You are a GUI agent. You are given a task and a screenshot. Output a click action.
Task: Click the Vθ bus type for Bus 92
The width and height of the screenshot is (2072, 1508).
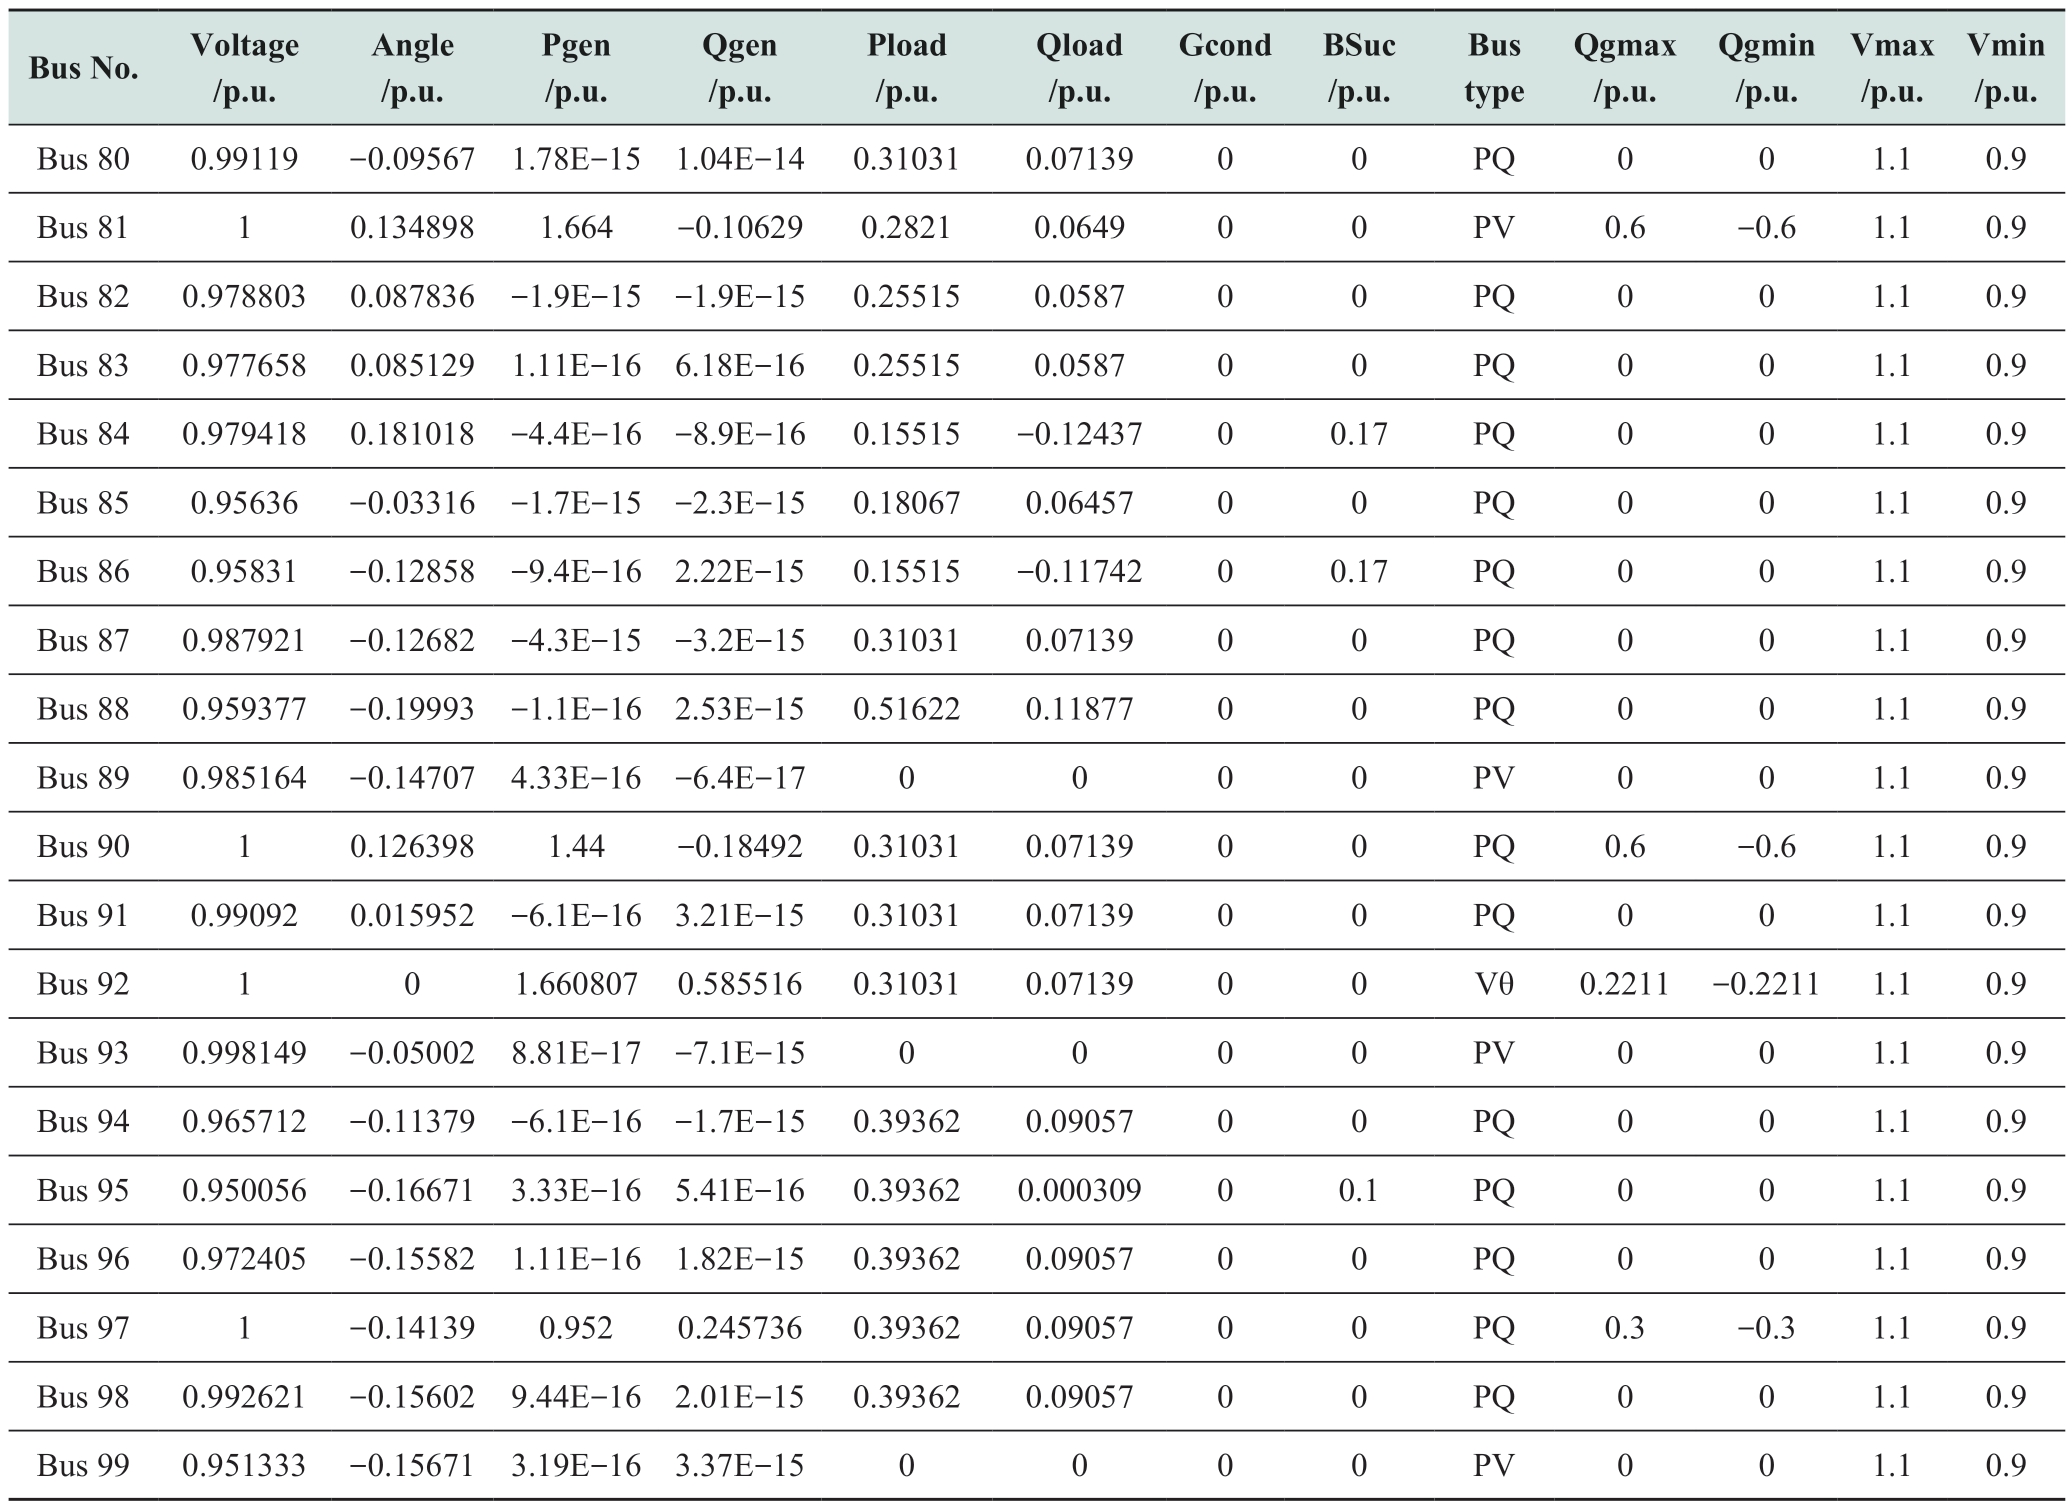(x=1494, y=984)
